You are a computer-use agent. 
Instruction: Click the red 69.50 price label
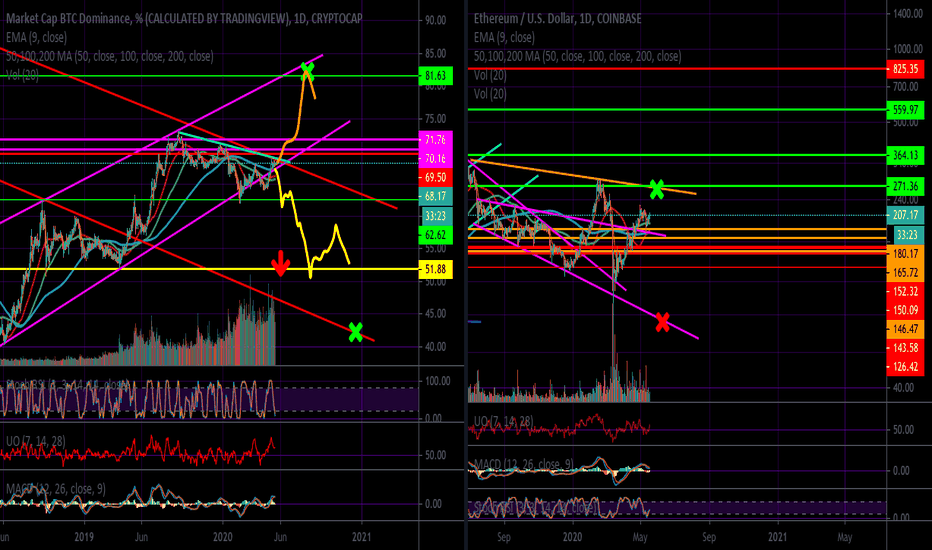436,177
